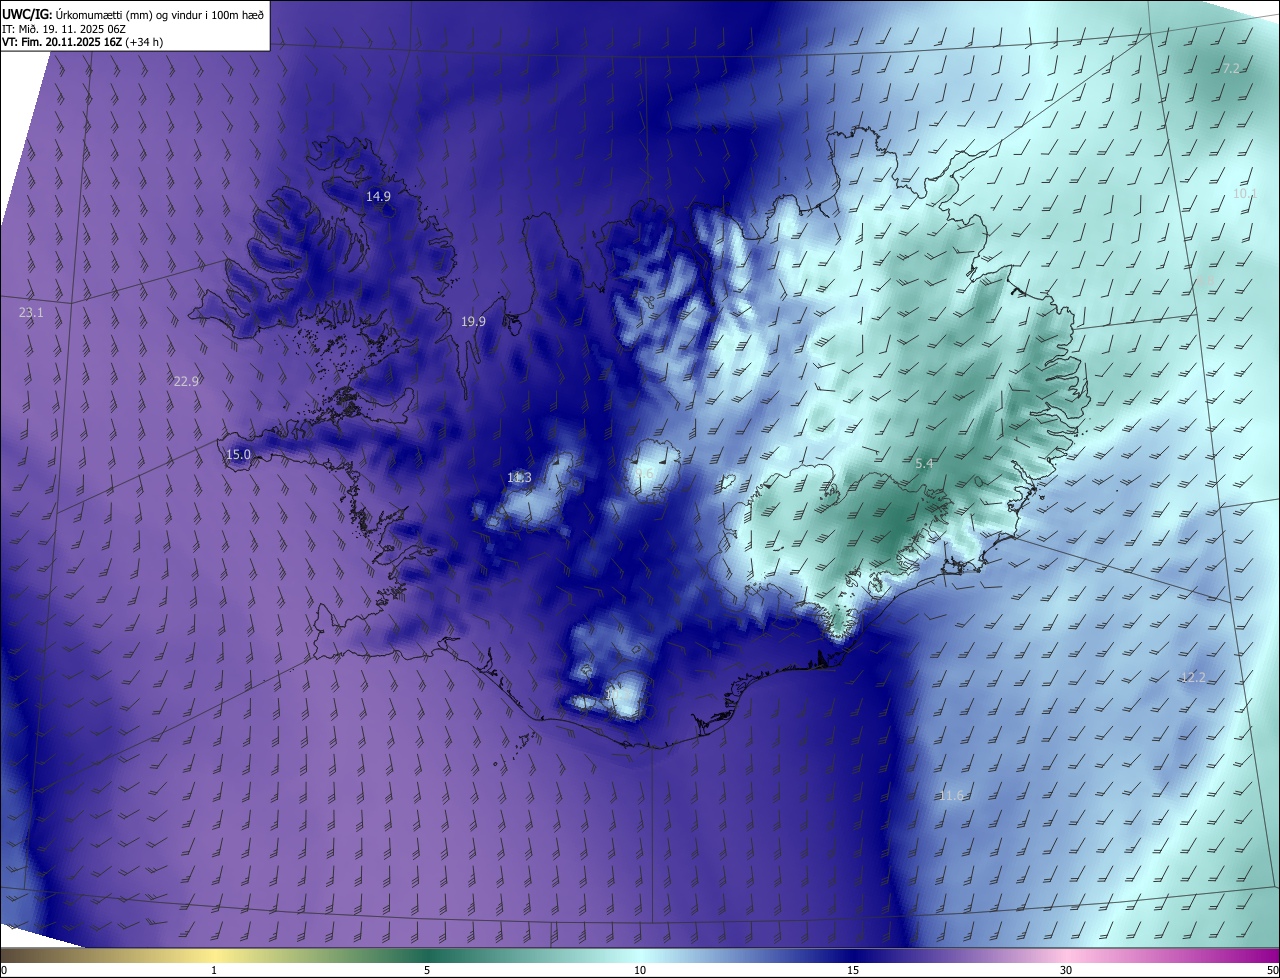Screen dimensions: 1280x978
Task: Click the colorbar tick labeled 15
Action: pyautogui.click(x=853, y=970)
